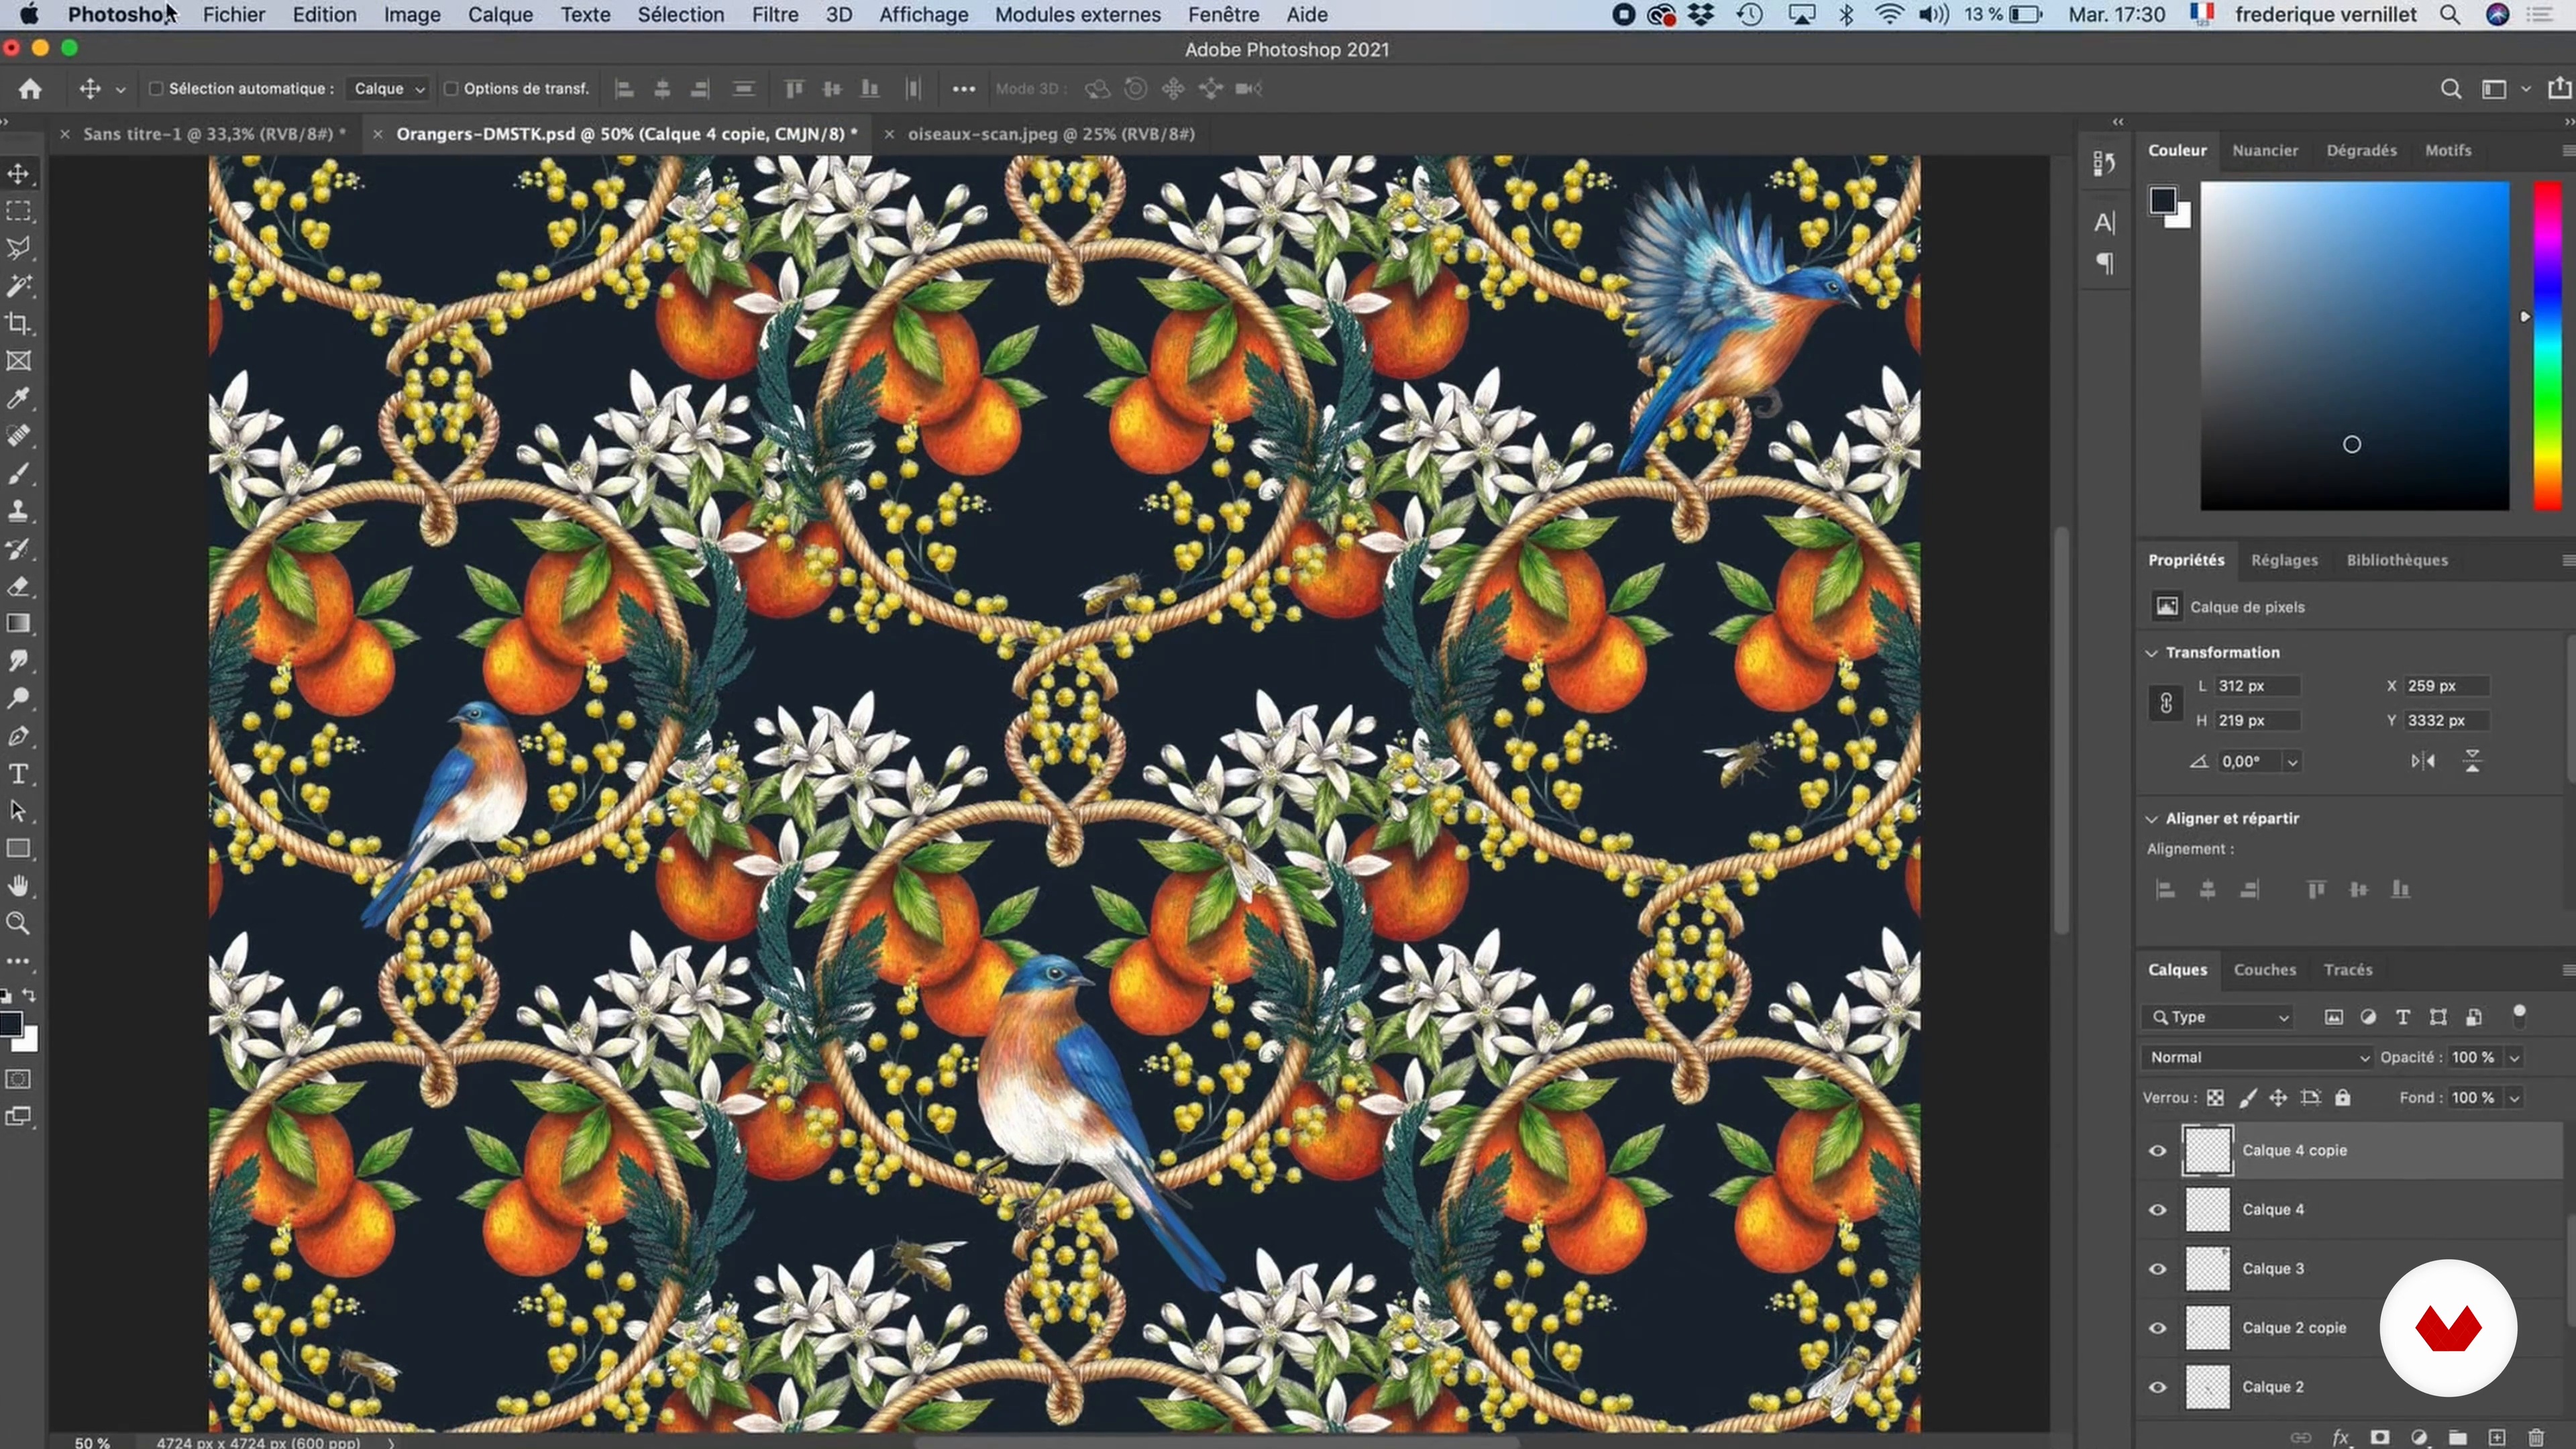Delete layer using the trash icon
Viewport: 2576px width, 1449px height.
[x=2536, y=1437]
